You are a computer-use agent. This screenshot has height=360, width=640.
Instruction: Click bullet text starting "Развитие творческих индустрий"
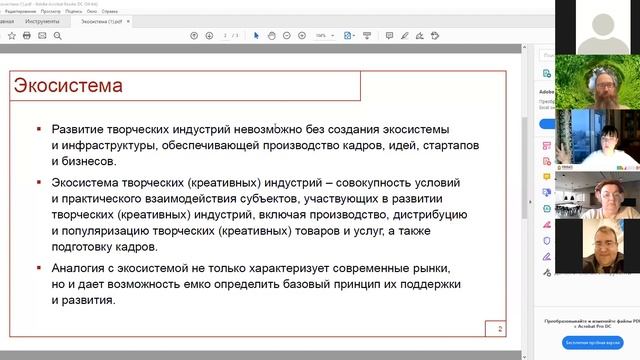[x=265, y=145]
